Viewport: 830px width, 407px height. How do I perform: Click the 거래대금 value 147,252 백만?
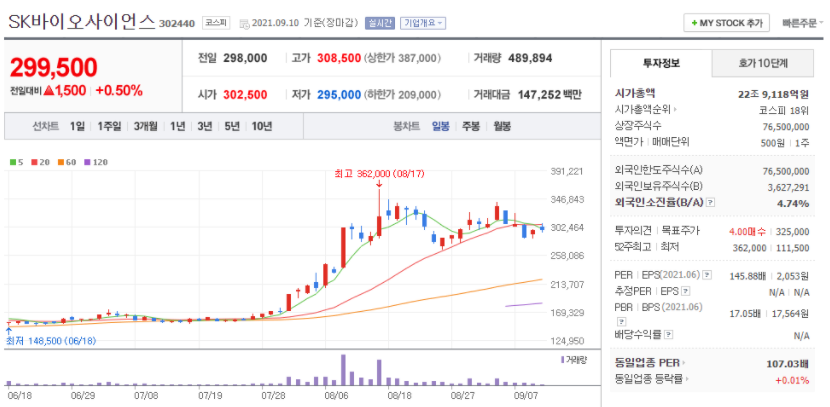point(548,95)
